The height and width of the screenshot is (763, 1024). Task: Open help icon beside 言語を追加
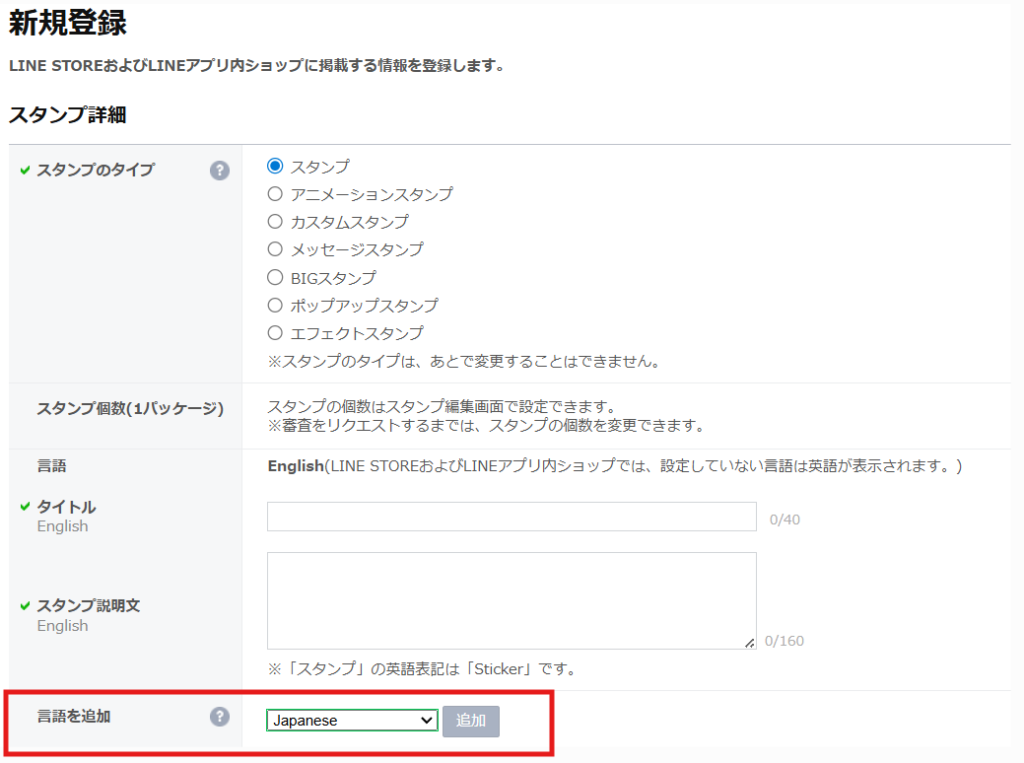pyautogui.click(x=219, y=717)
